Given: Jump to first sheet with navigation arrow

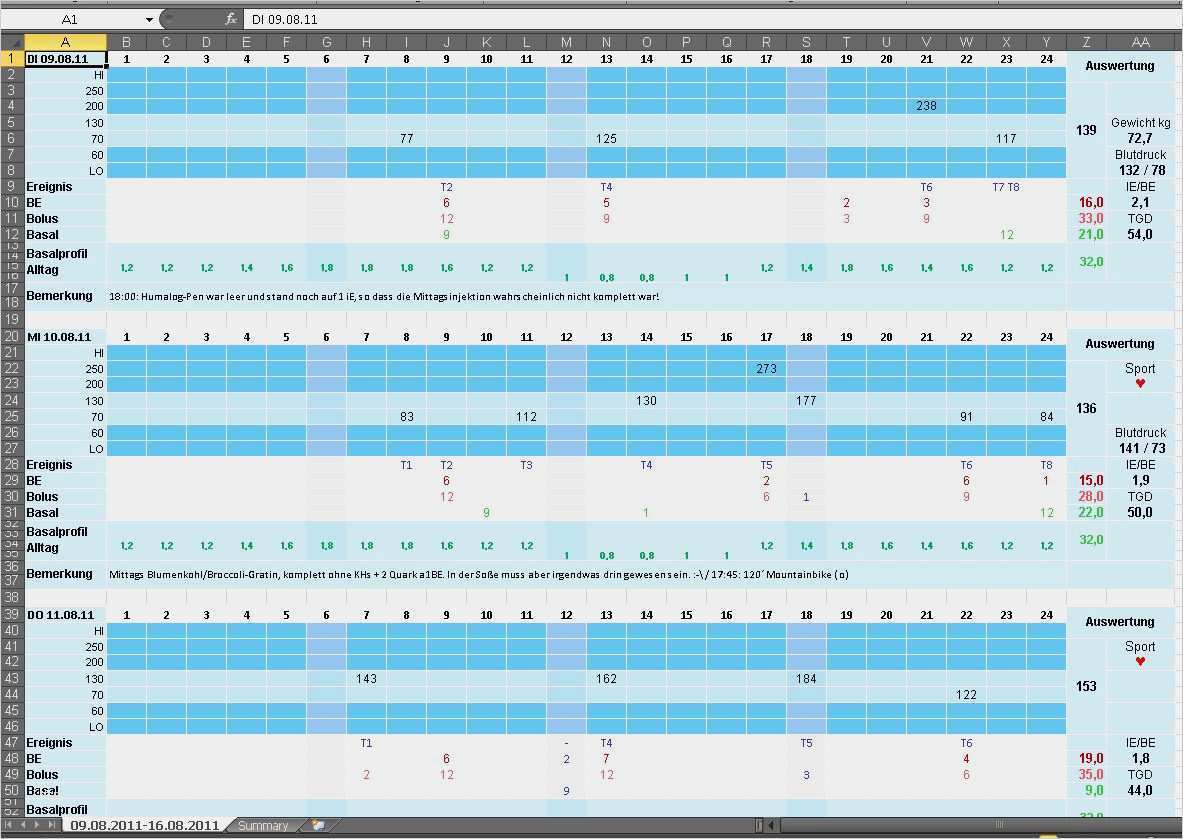Looking at the screenshot, I should (x=10, y=825).
